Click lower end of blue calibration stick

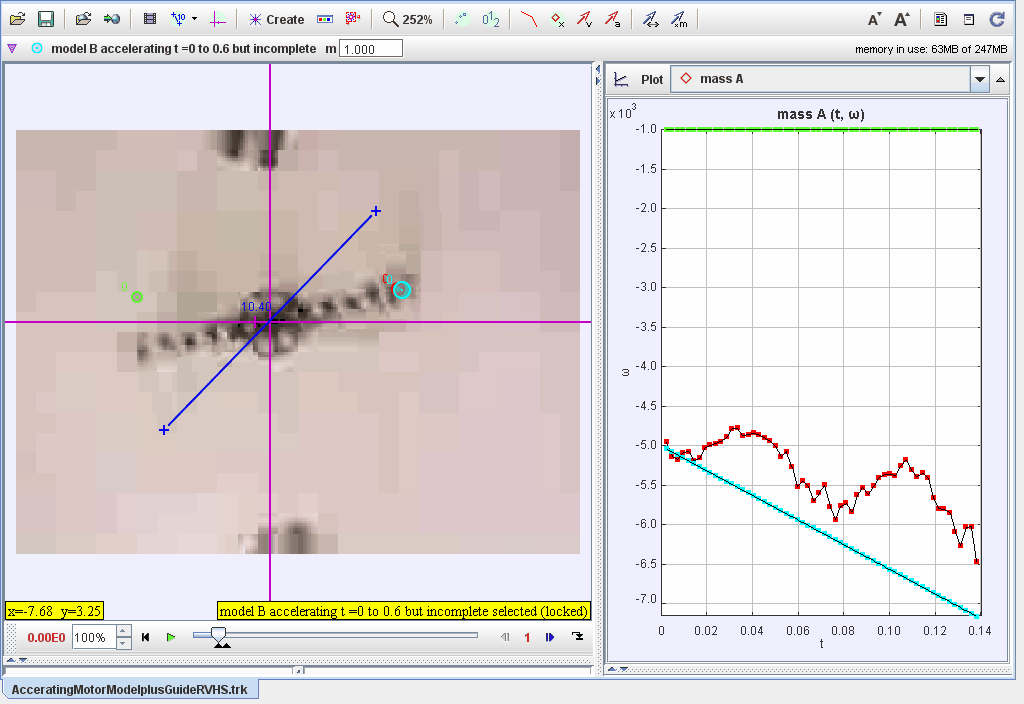(164, 430)
